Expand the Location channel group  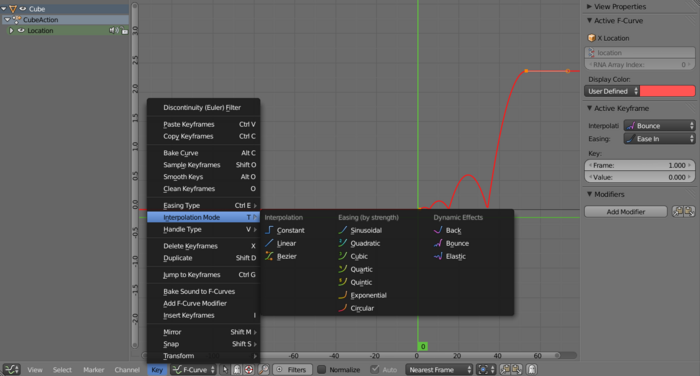coord(11,30)
